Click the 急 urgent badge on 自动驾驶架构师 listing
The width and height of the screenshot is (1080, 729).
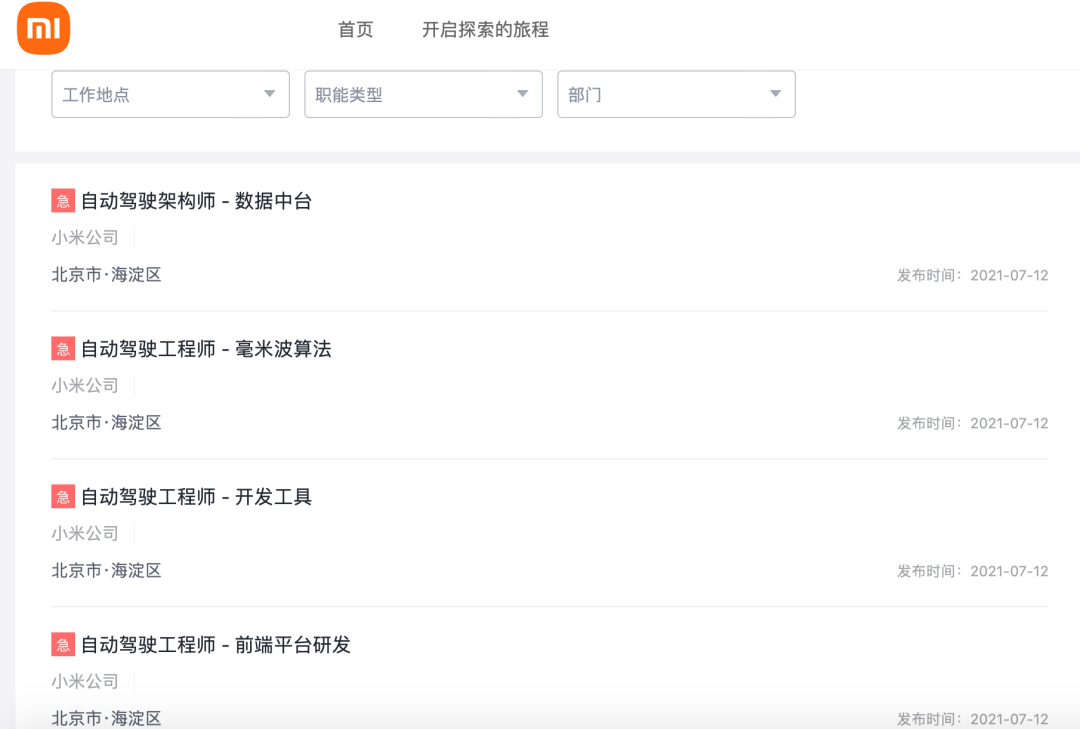pyautogui.click(x=61, y=201)
